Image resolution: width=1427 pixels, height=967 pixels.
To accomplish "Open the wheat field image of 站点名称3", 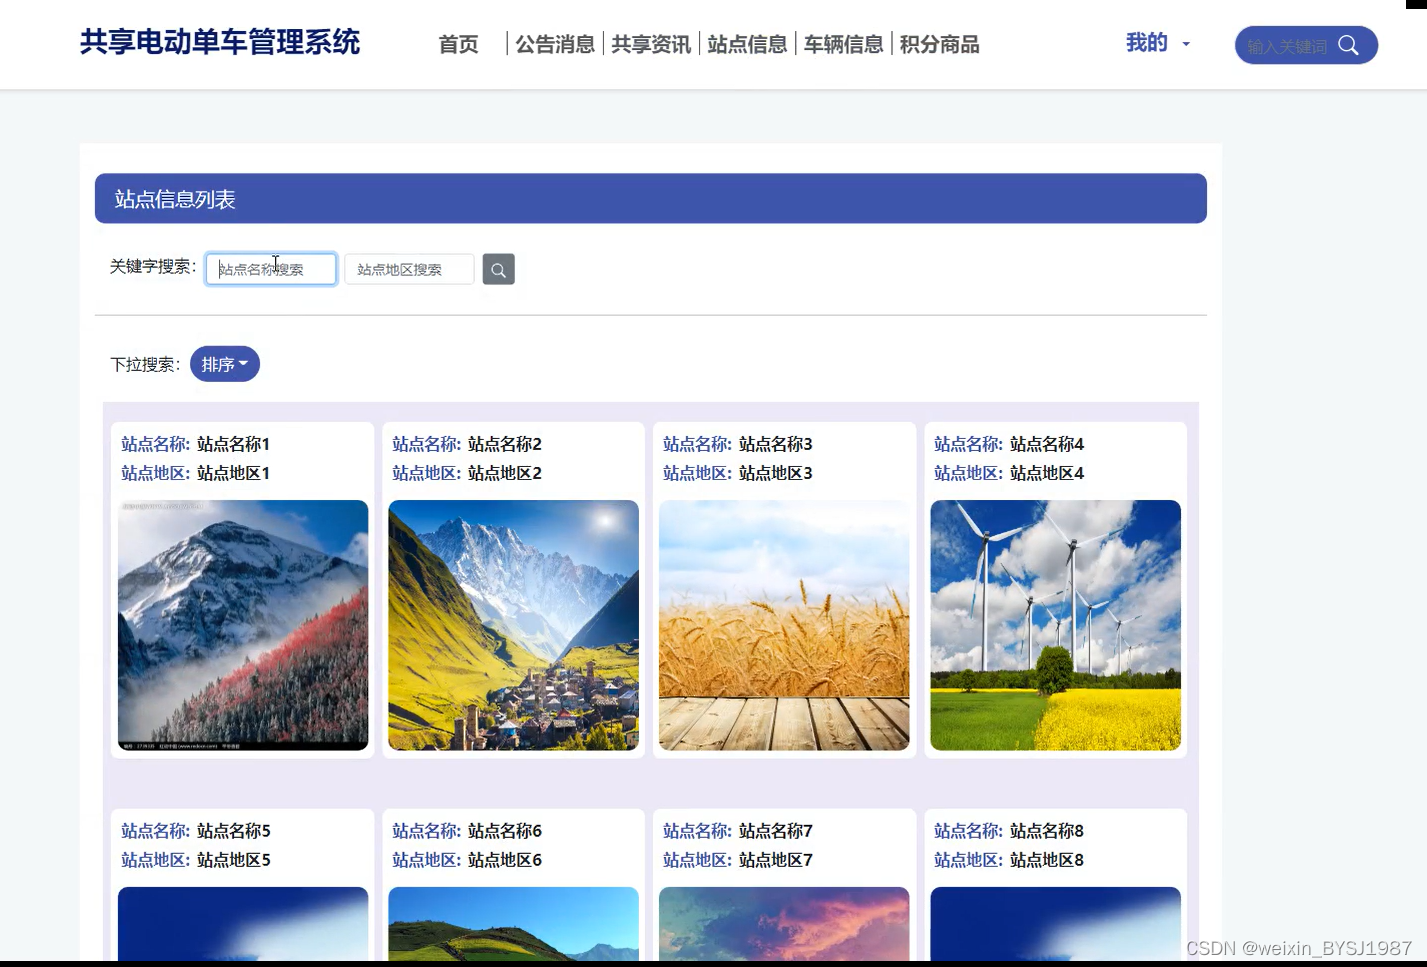I will pyautogui.click(x=784, y=625).
